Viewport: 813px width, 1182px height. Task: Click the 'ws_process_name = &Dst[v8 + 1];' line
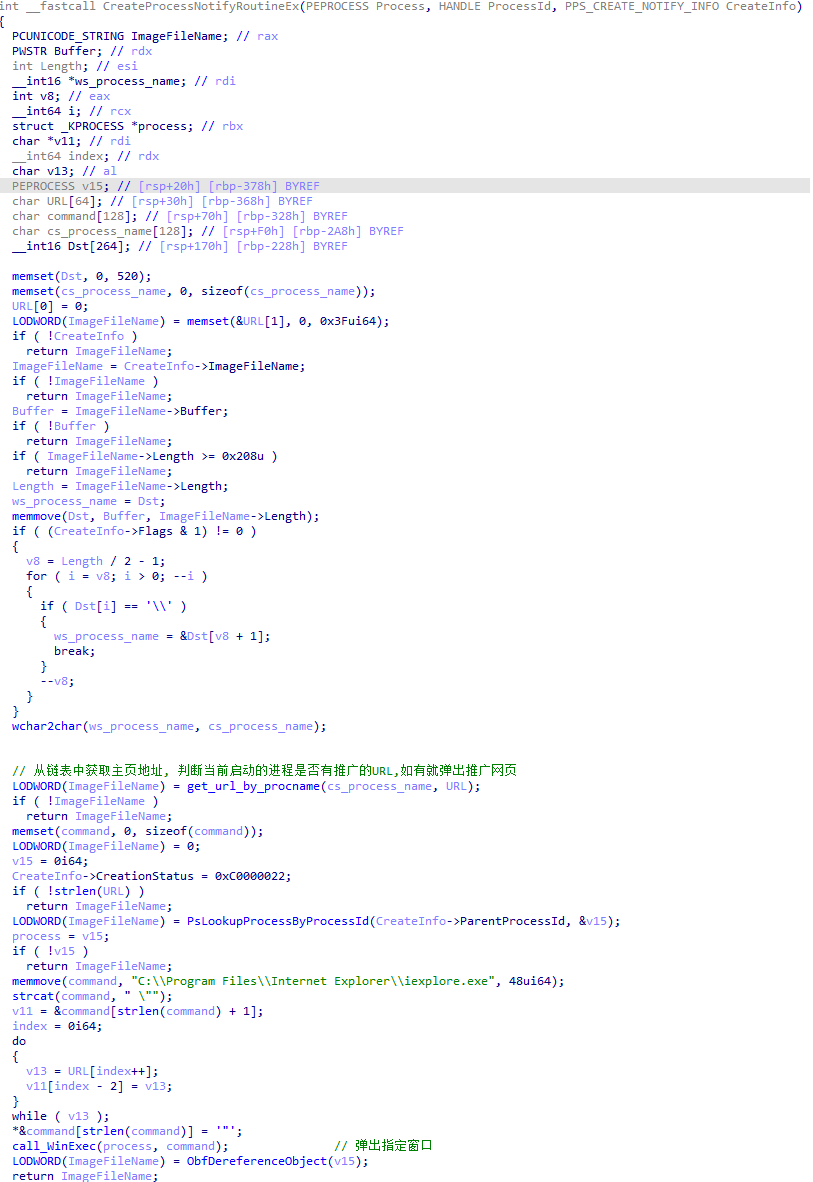click(162, 636)
